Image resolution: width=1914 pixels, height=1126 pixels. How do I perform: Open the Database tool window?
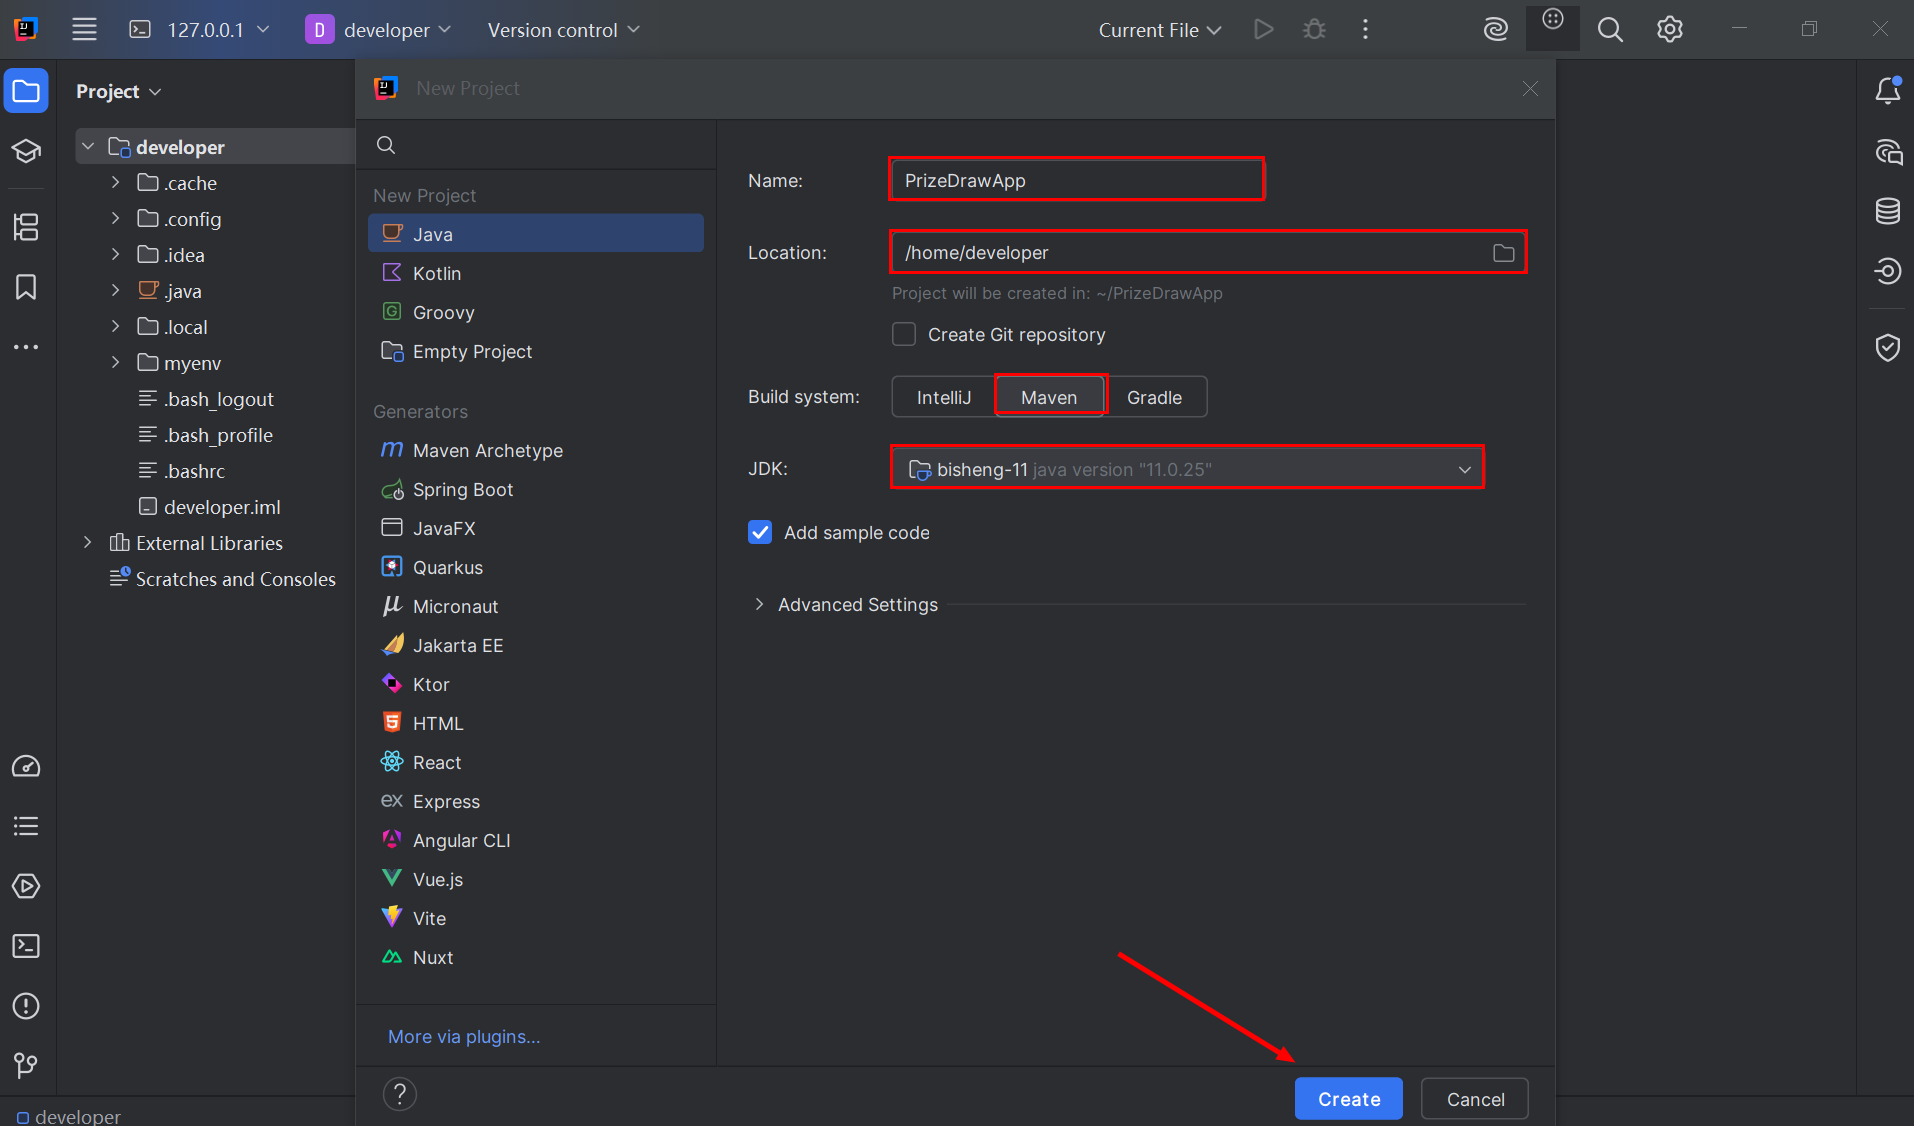click(1887, 211)
